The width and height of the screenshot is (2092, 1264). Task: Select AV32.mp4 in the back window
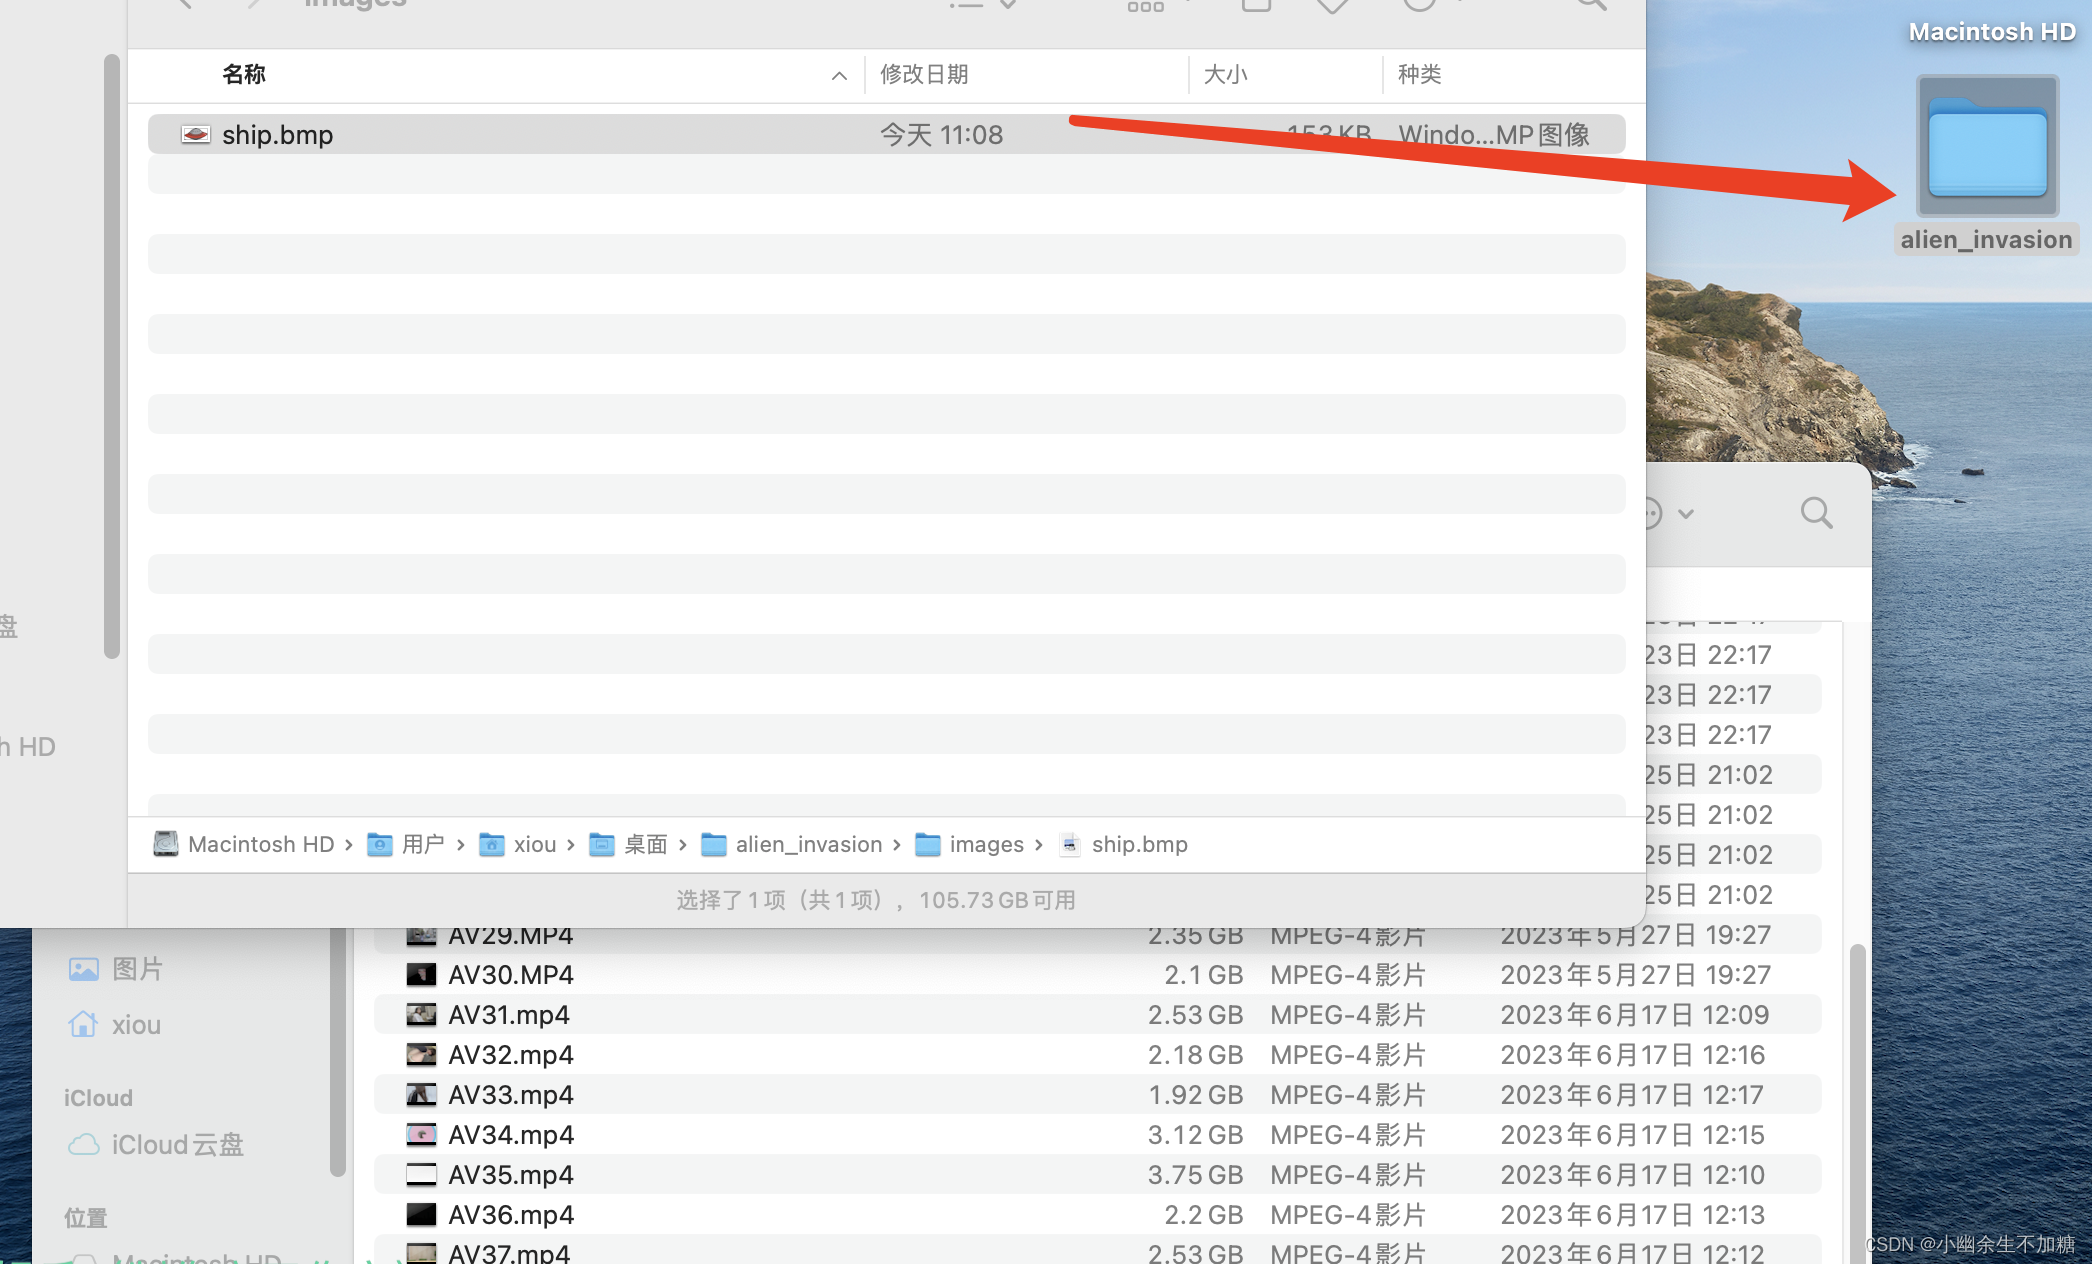(1097, 1054)
